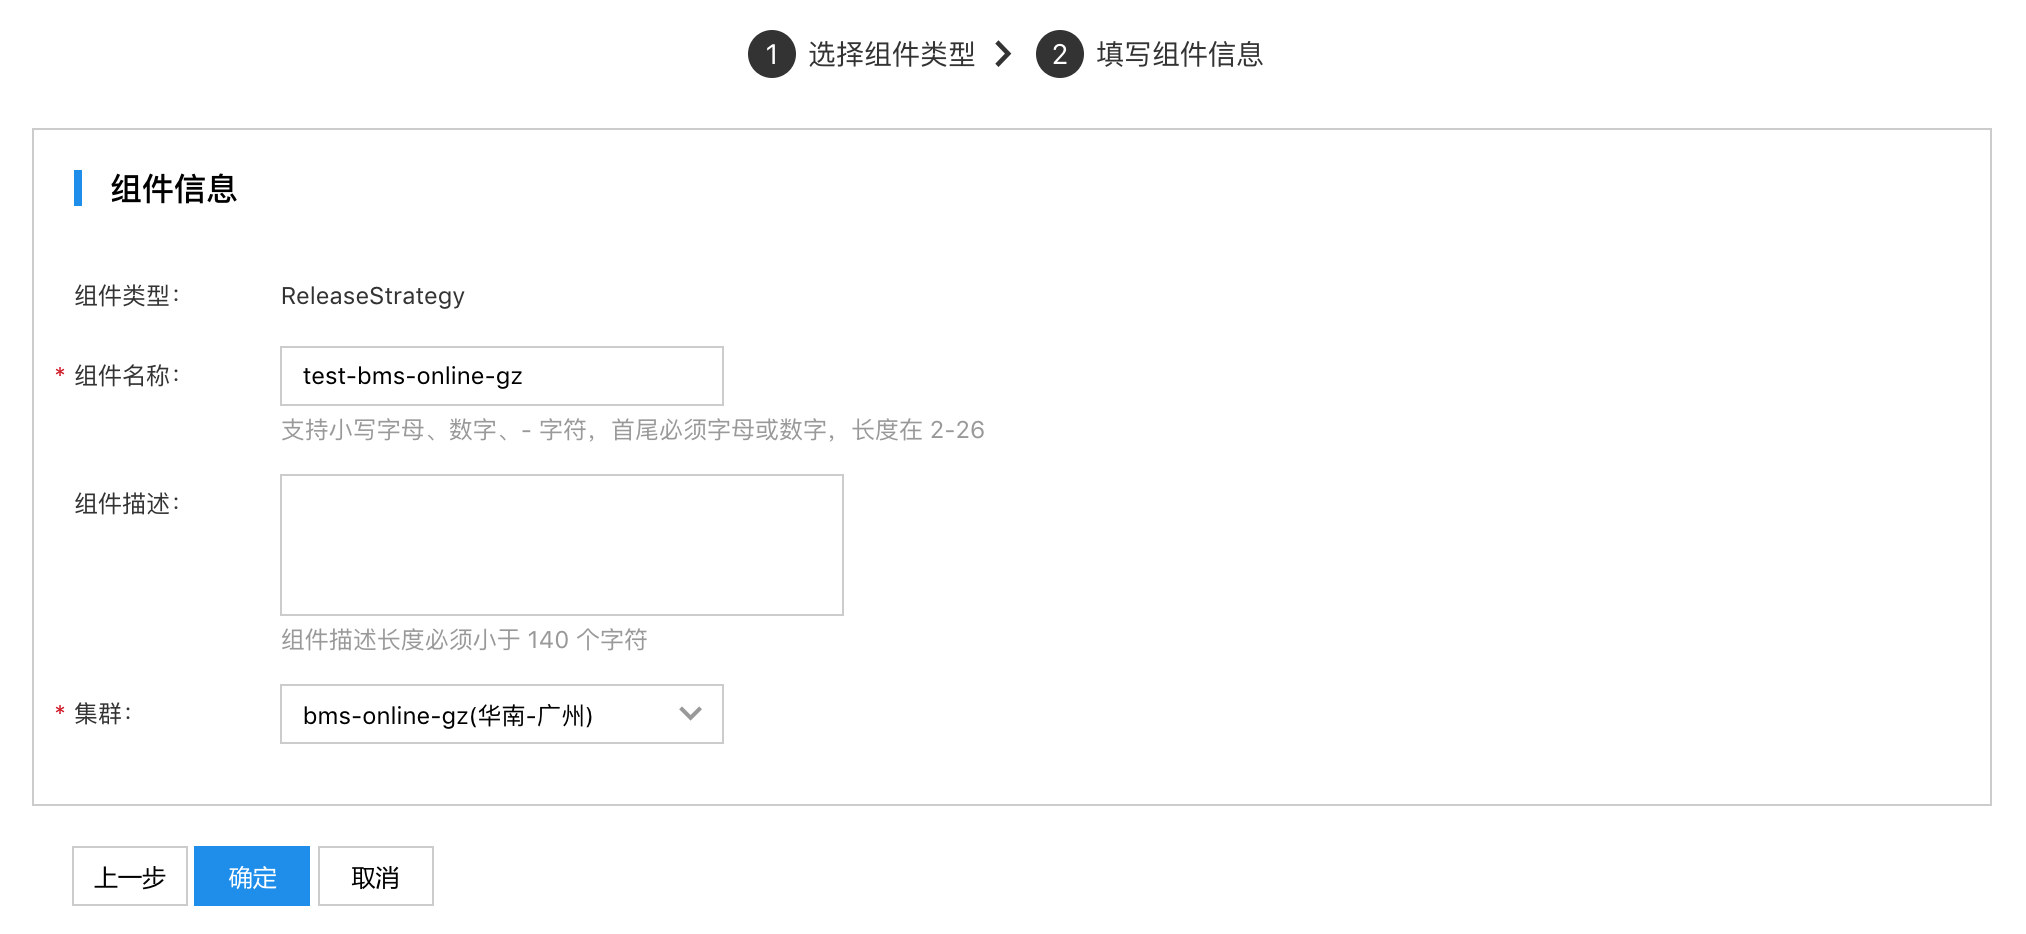
Task: Focus the 组件名称 input field
Action: point(502,376)
